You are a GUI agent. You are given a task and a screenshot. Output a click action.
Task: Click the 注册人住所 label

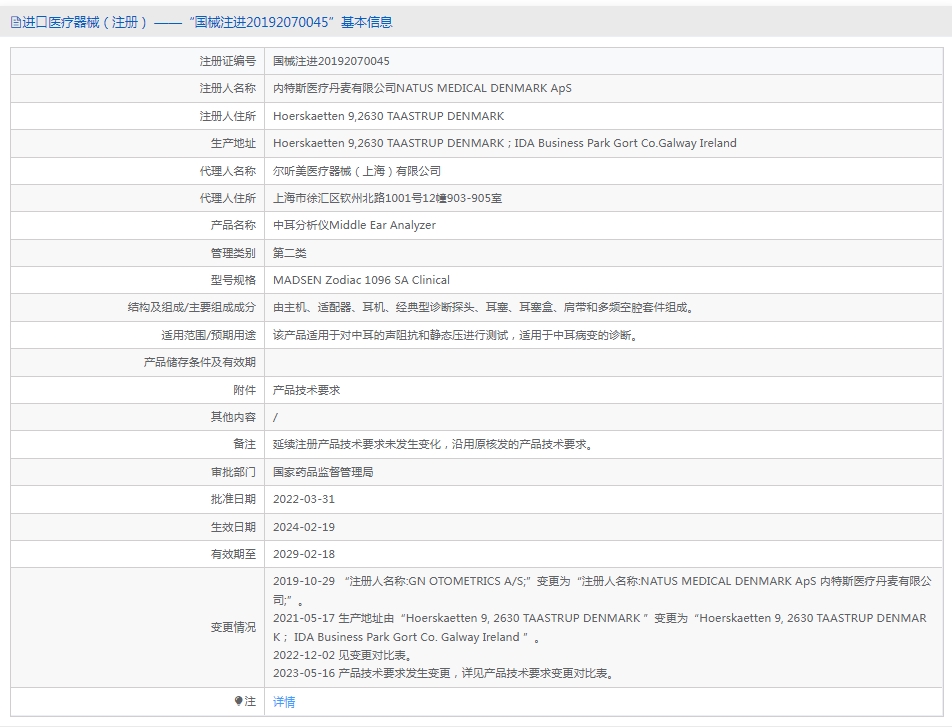pyautogui.click(x=228, y=116)
